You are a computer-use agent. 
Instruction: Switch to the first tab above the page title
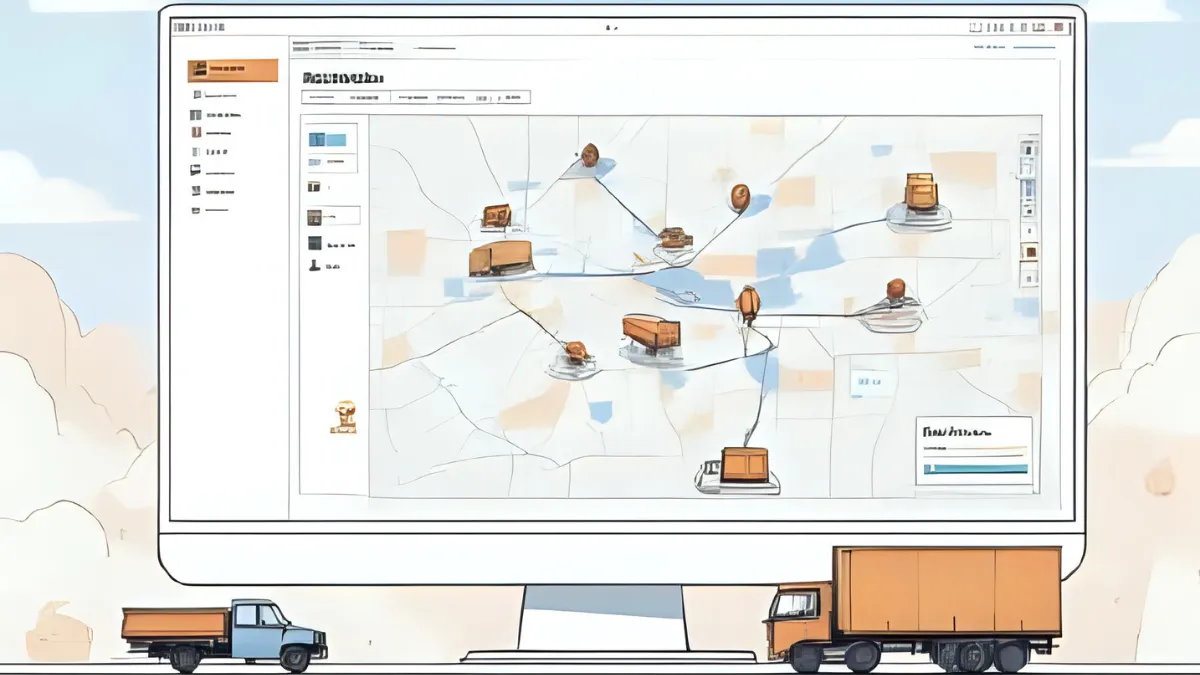318,46
